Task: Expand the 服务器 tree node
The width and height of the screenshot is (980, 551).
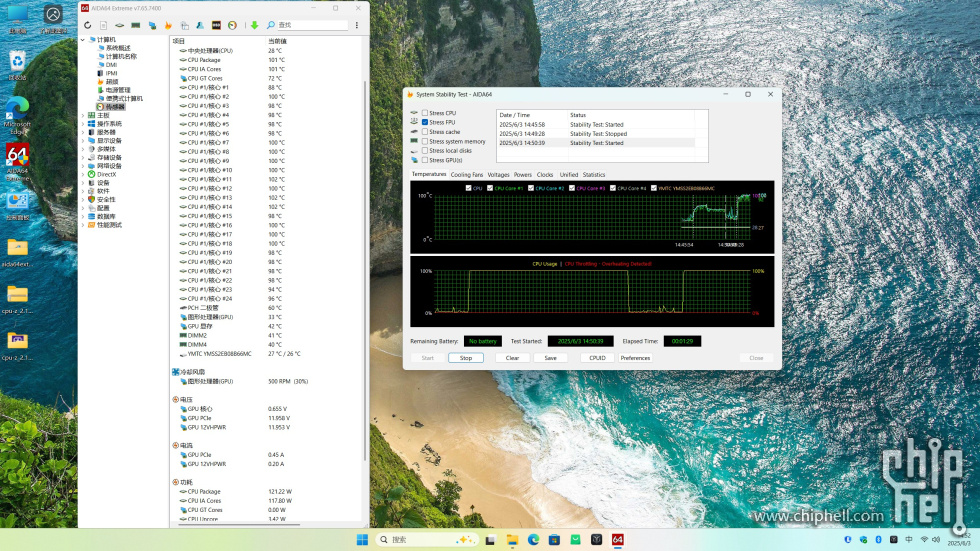Action: 83,132
